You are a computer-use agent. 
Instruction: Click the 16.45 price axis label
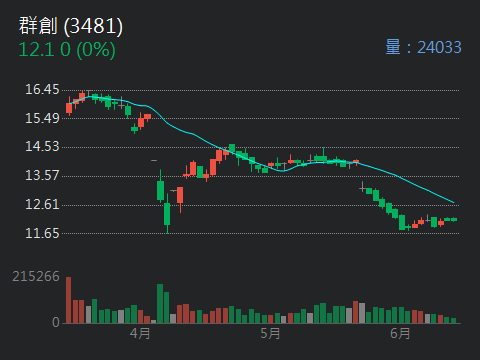pyautogui.click(x=42, y=89)
